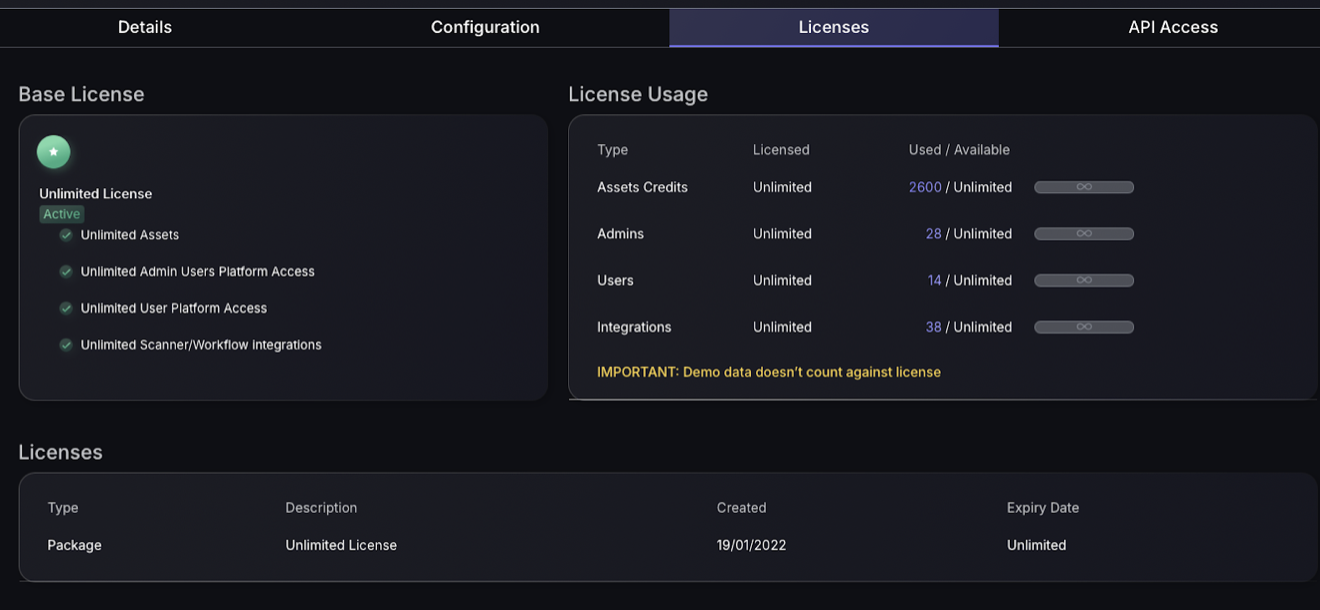The image size is (1320, 610).
Task: Click the Integrations usage progress bar
Action: [x=1084, y=327]
